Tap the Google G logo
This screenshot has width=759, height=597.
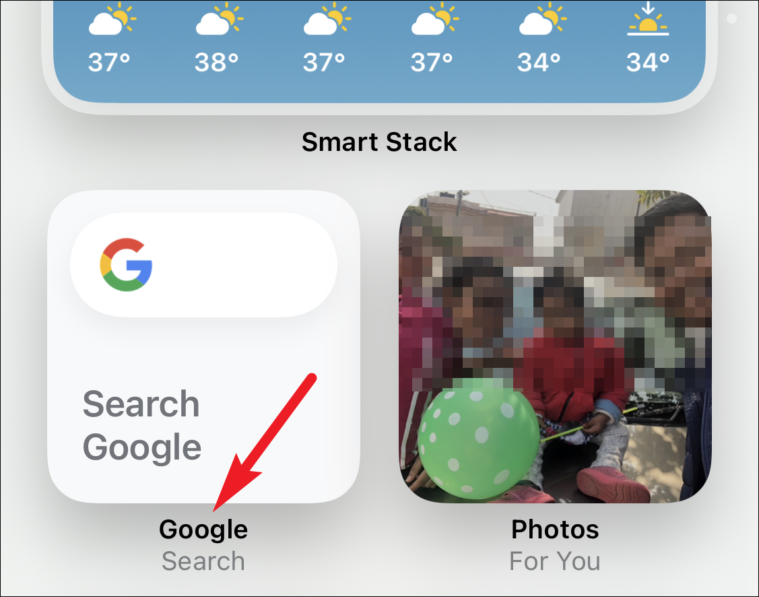coord(126,264)
